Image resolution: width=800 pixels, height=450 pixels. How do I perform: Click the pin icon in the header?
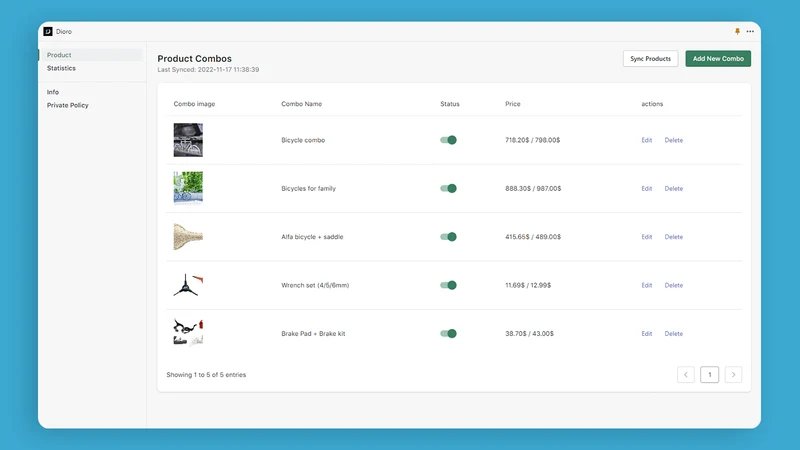(737, 32)
